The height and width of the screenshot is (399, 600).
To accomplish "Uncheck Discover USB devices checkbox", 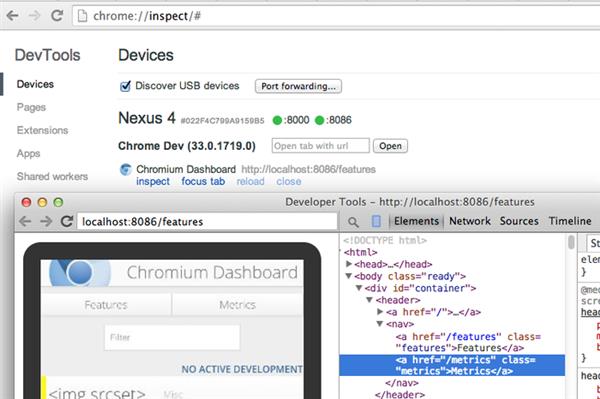I will [125, 86].
